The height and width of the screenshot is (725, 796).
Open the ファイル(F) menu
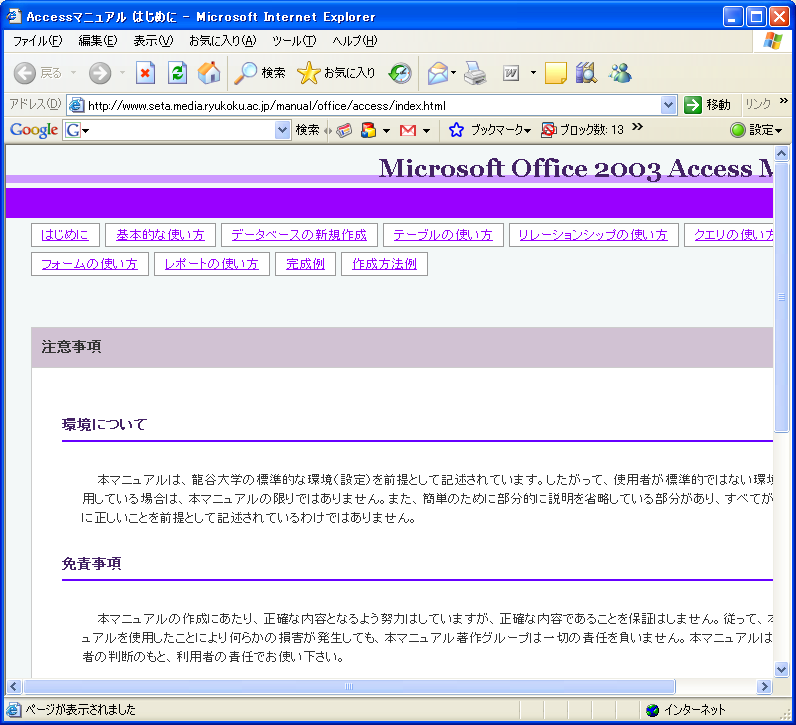point(38,41)
